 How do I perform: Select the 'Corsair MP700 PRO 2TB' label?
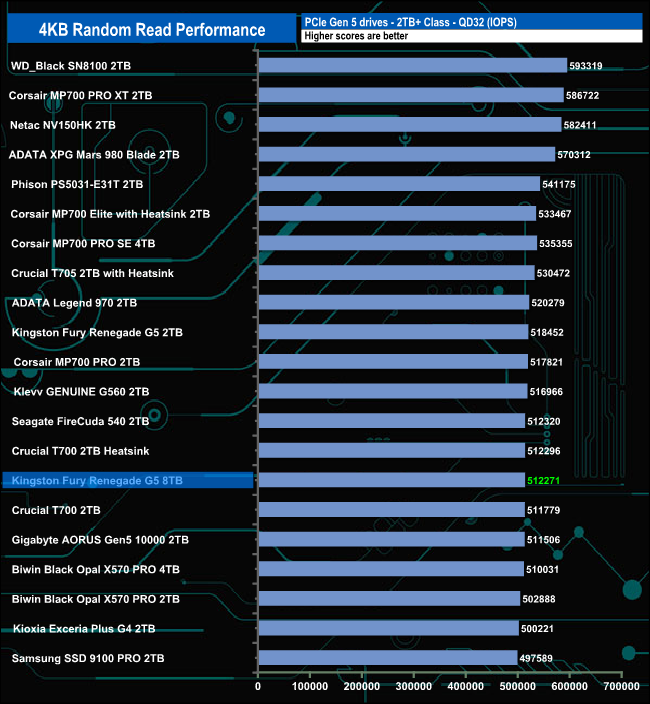point(77,362)
